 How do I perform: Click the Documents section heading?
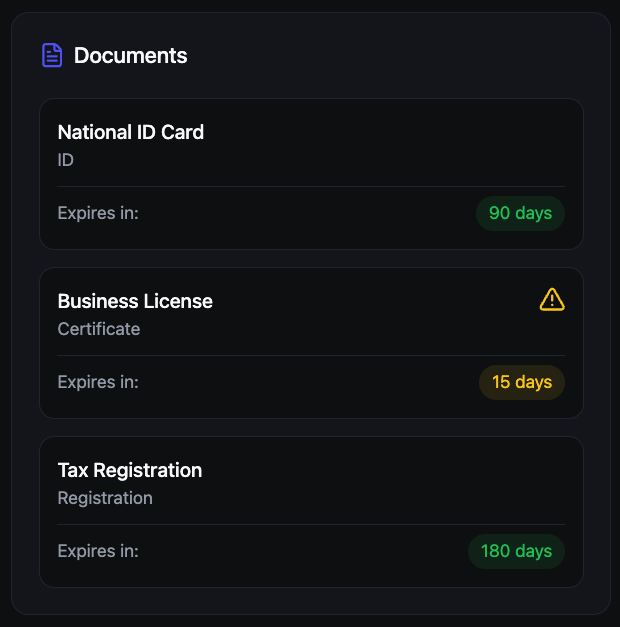[x=130, y=56]
